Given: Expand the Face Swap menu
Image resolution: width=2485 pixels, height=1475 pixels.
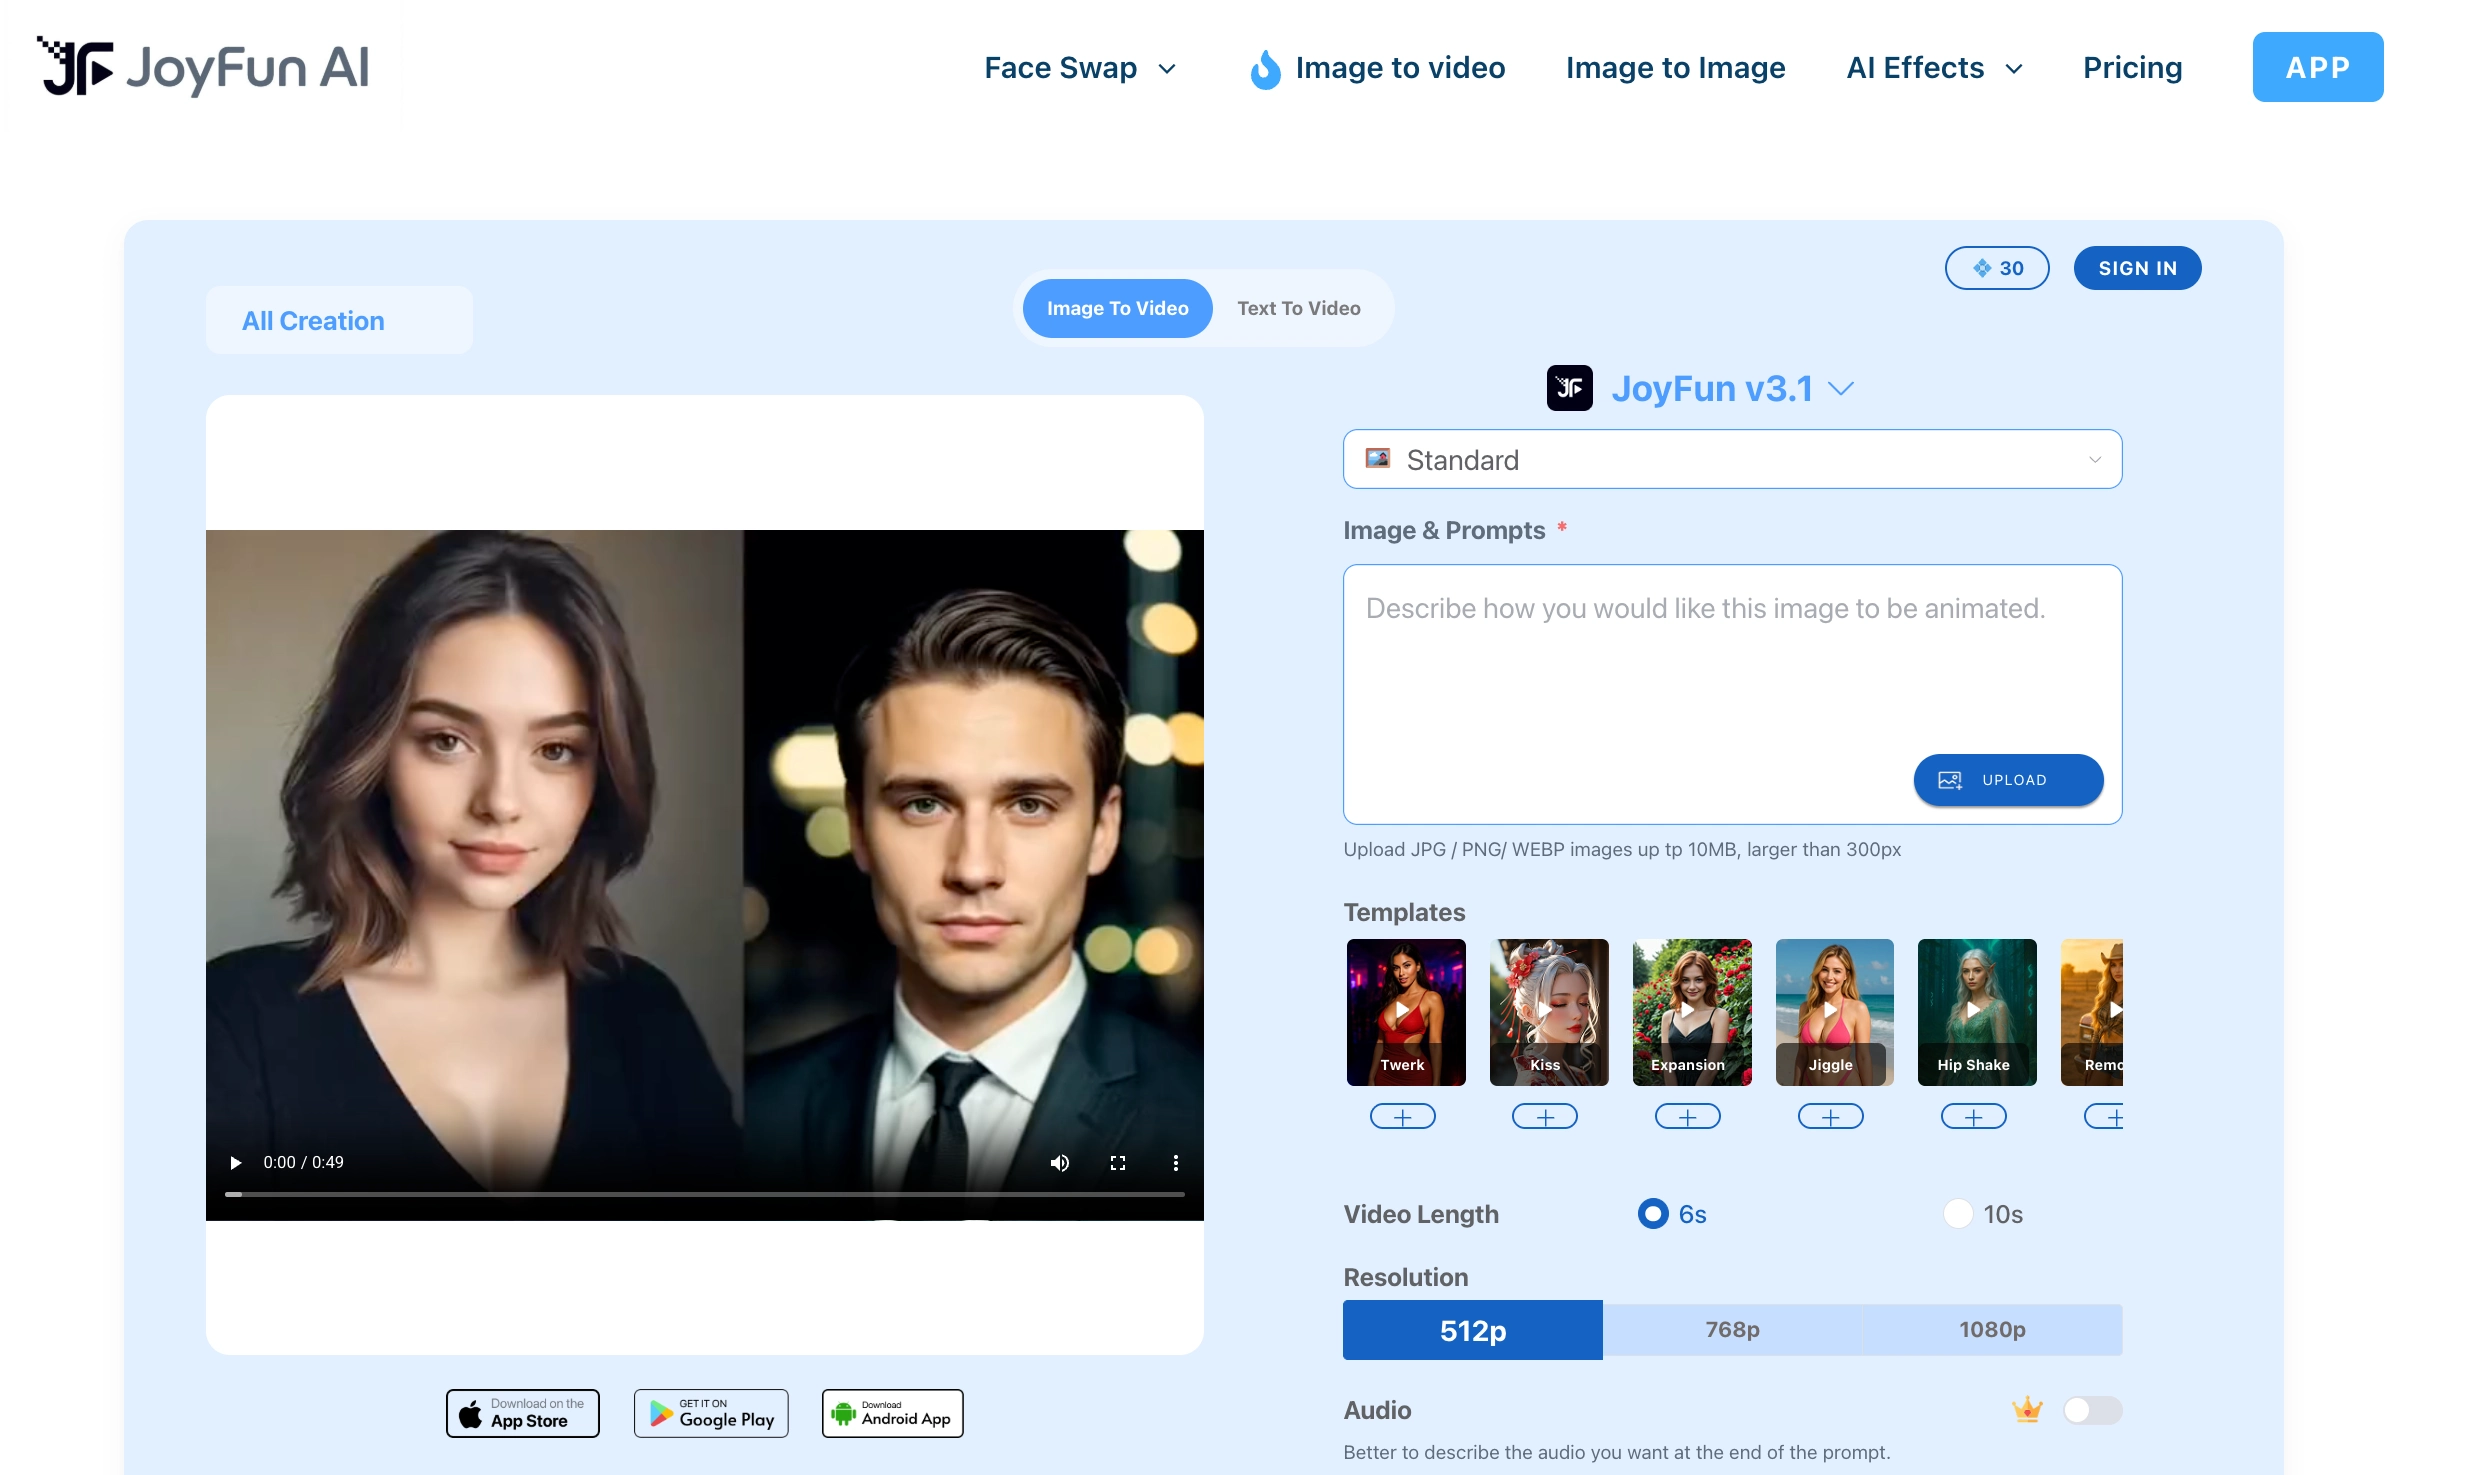Looking at the screenshot, I should (x=1080, y=68).
